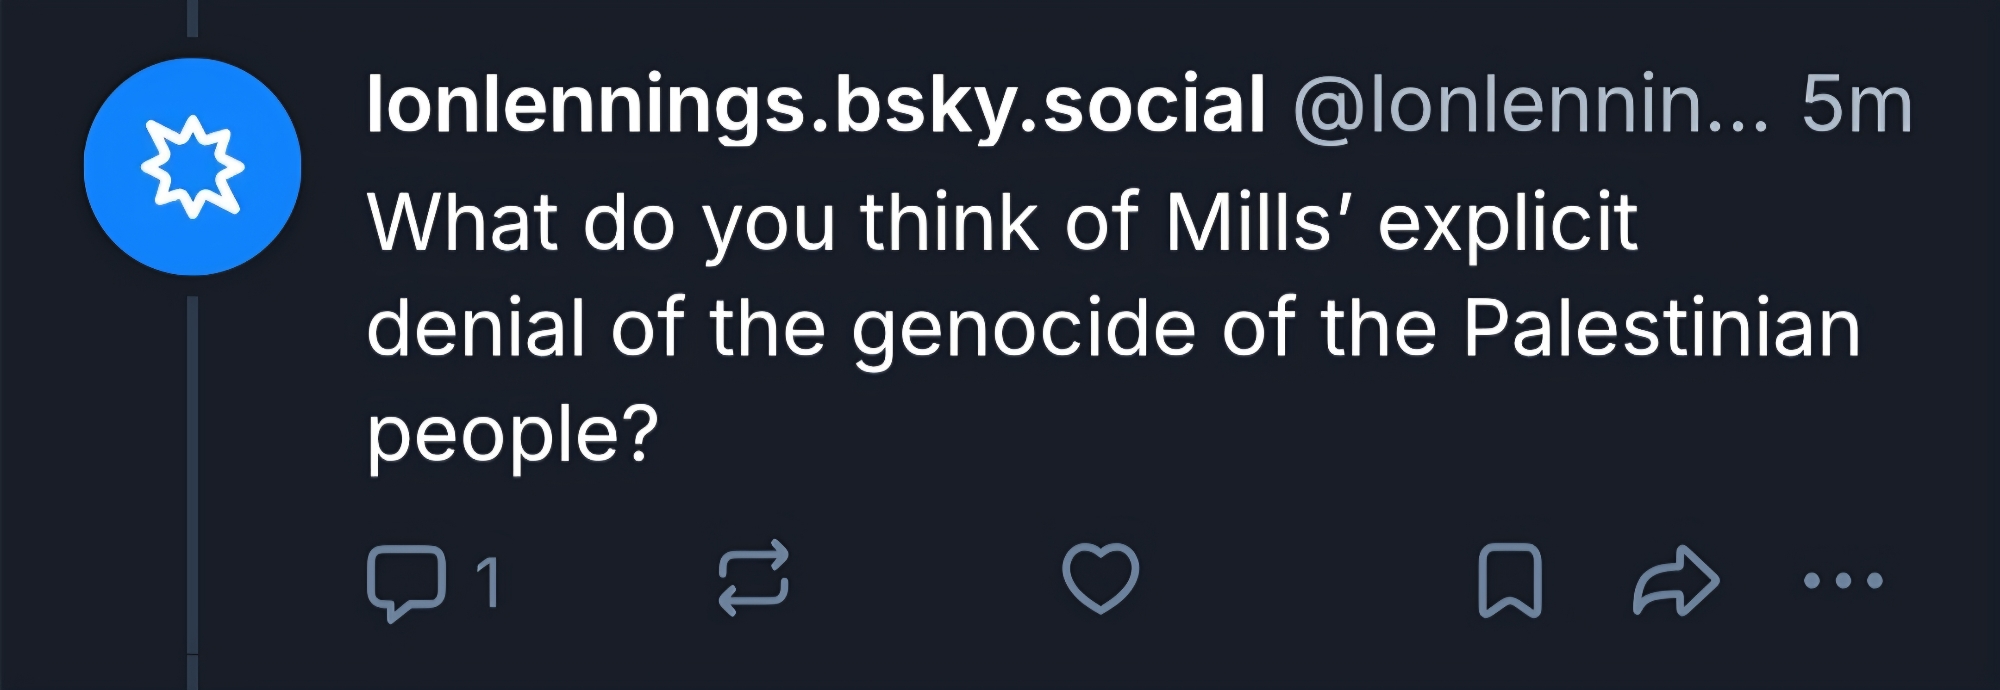Open the lonlennings.bsky.social display name

(x=815, y=105)
